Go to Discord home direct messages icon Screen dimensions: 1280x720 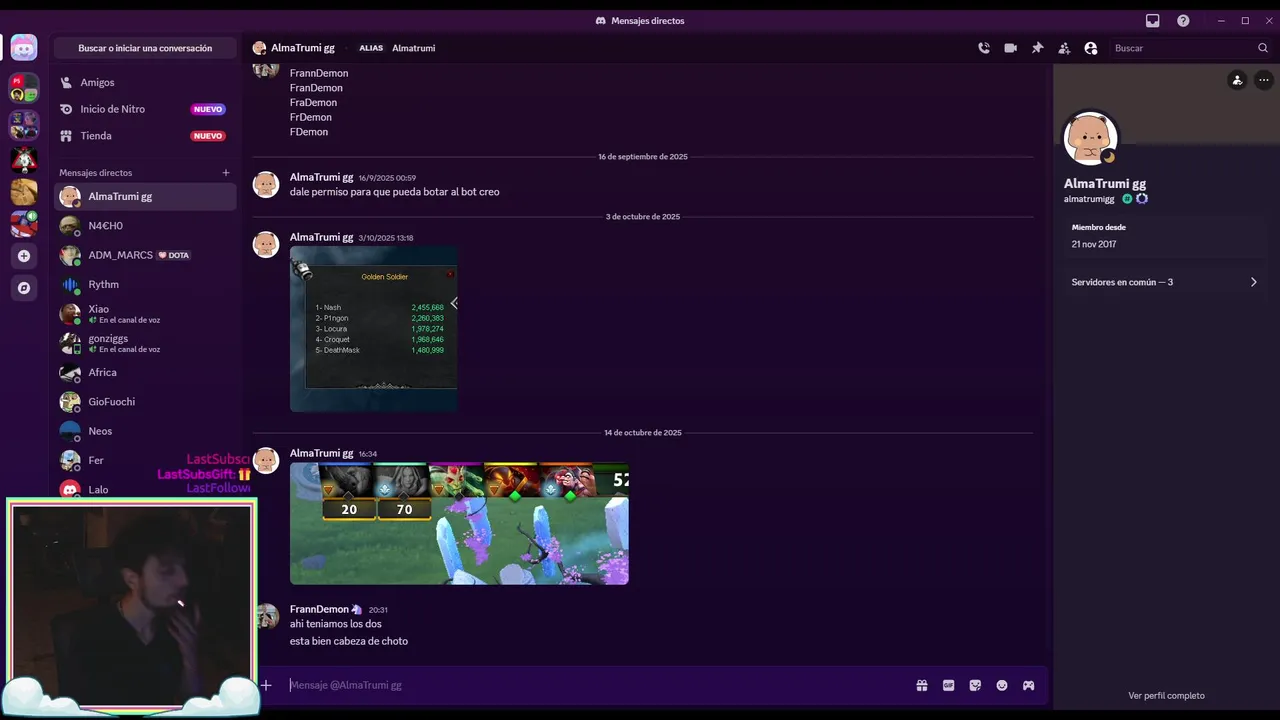click(x=24, y=47)
